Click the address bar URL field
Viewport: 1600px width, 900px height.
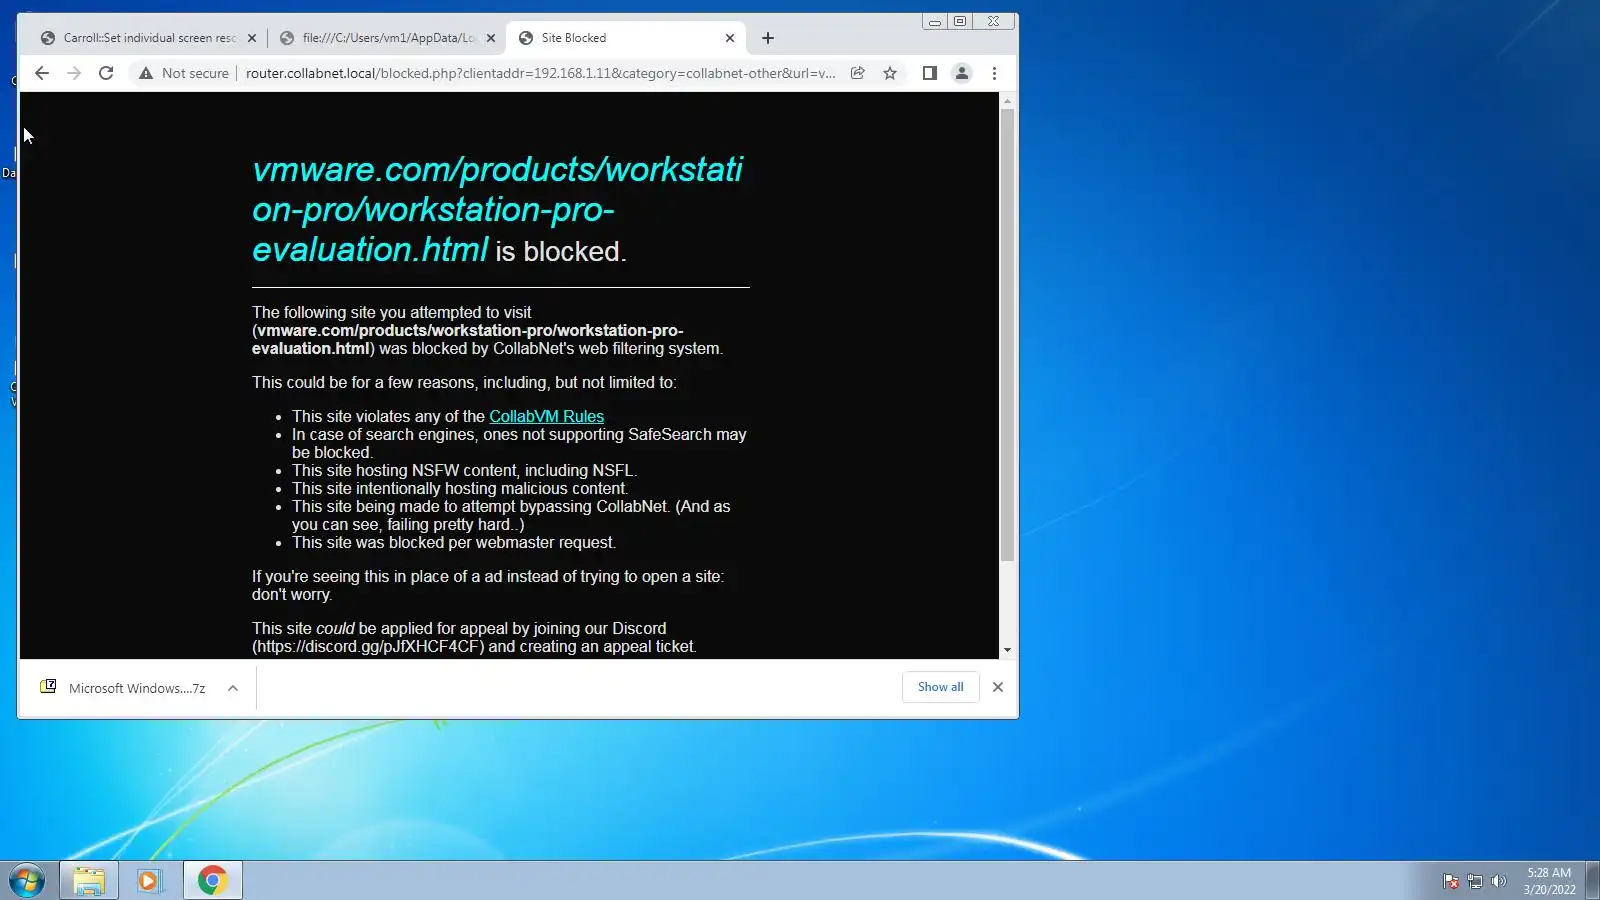(540, 73)
